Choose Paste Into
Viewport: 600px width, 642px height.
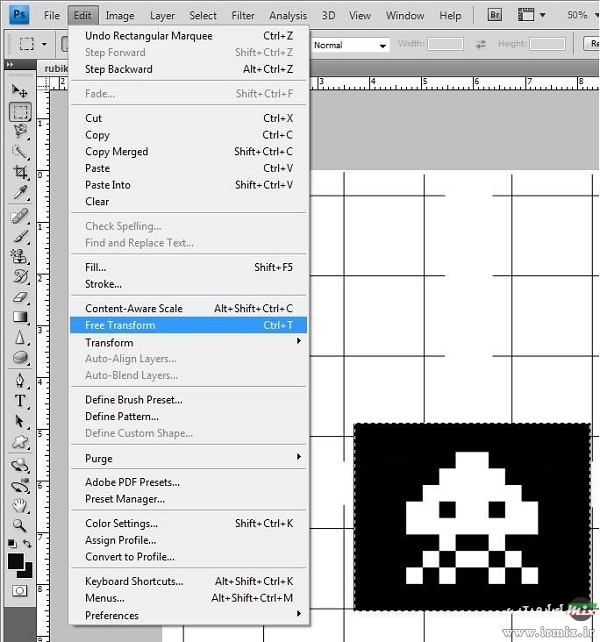coord(188,185)
